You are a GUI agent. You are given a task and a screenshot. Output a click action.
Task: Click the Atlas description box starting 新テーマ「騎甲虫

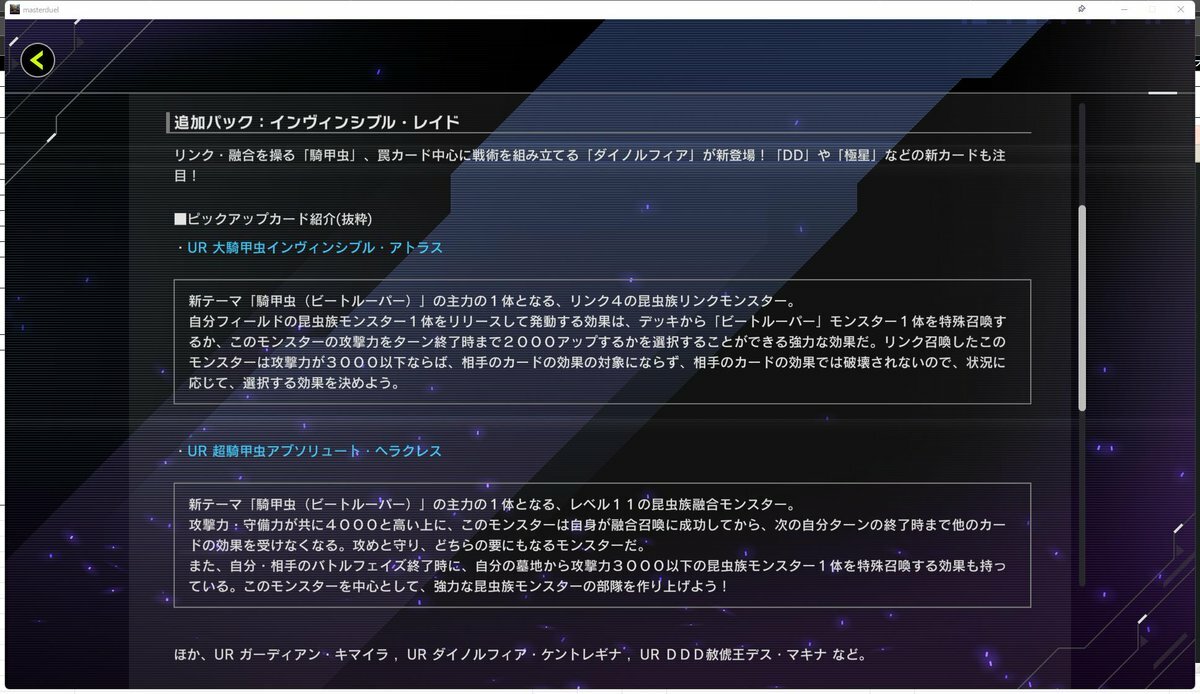tap(602, 342)
